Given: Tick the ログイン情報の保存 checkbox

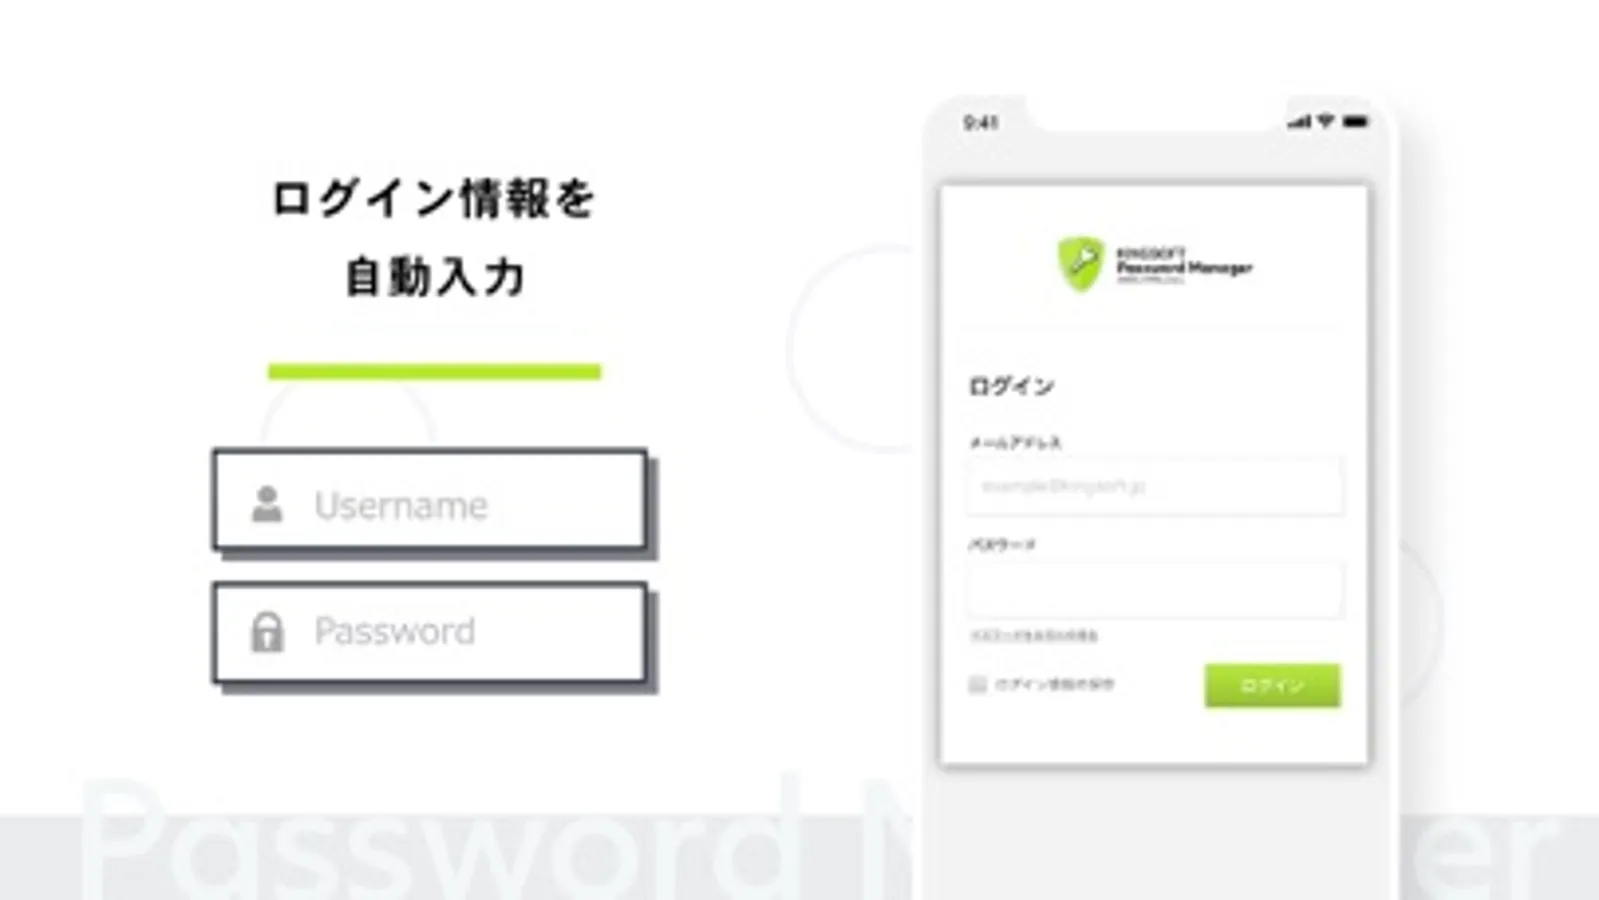Looking at the screenshot, I should point(977,684).
